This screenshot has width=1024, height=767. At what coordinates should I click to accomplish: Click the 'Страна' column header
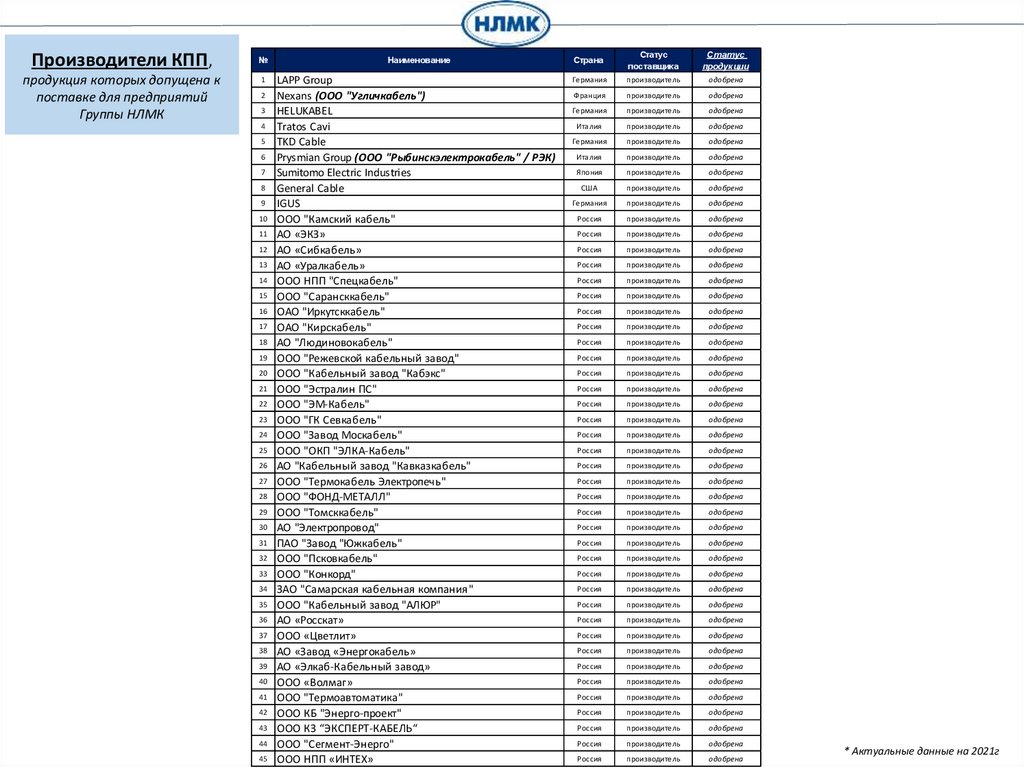click(589, 60)
